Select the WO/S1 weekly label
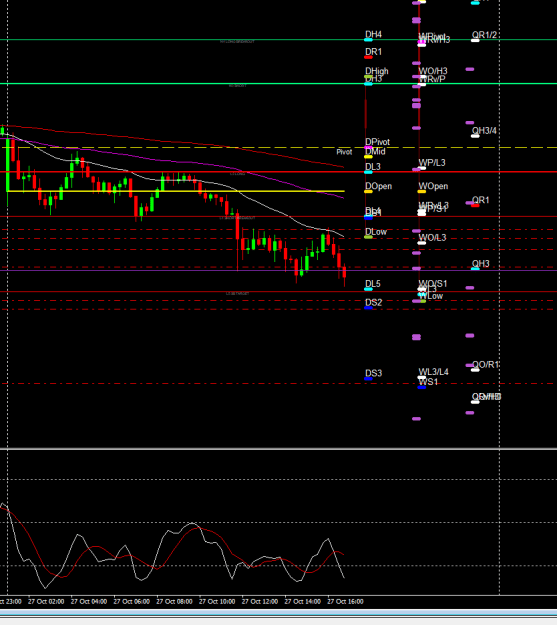This screenshot has width=557, height=625. coord(433,284)
